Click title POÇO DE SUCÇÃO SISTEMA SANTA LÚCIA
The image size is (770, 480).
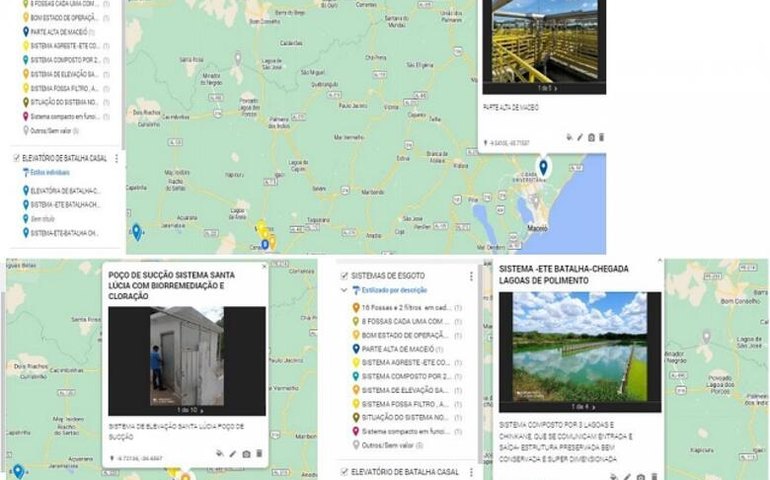pyautogui.click(x=171, y=285)
